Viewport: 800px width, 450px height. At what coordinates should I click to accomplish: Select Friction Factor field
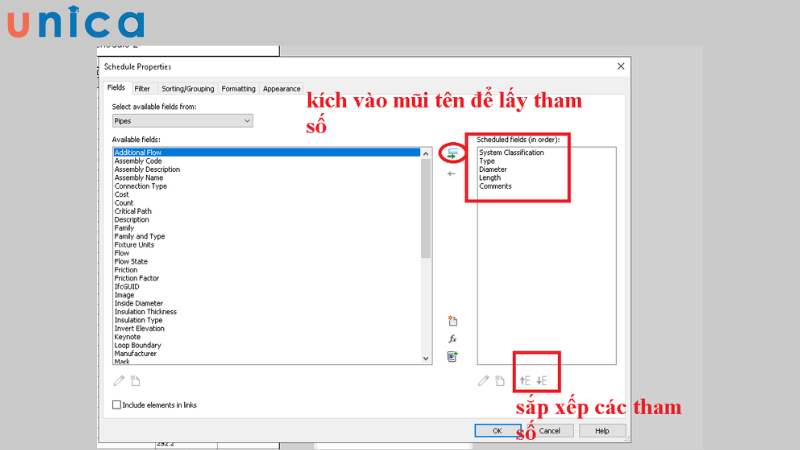click(137, 278)
